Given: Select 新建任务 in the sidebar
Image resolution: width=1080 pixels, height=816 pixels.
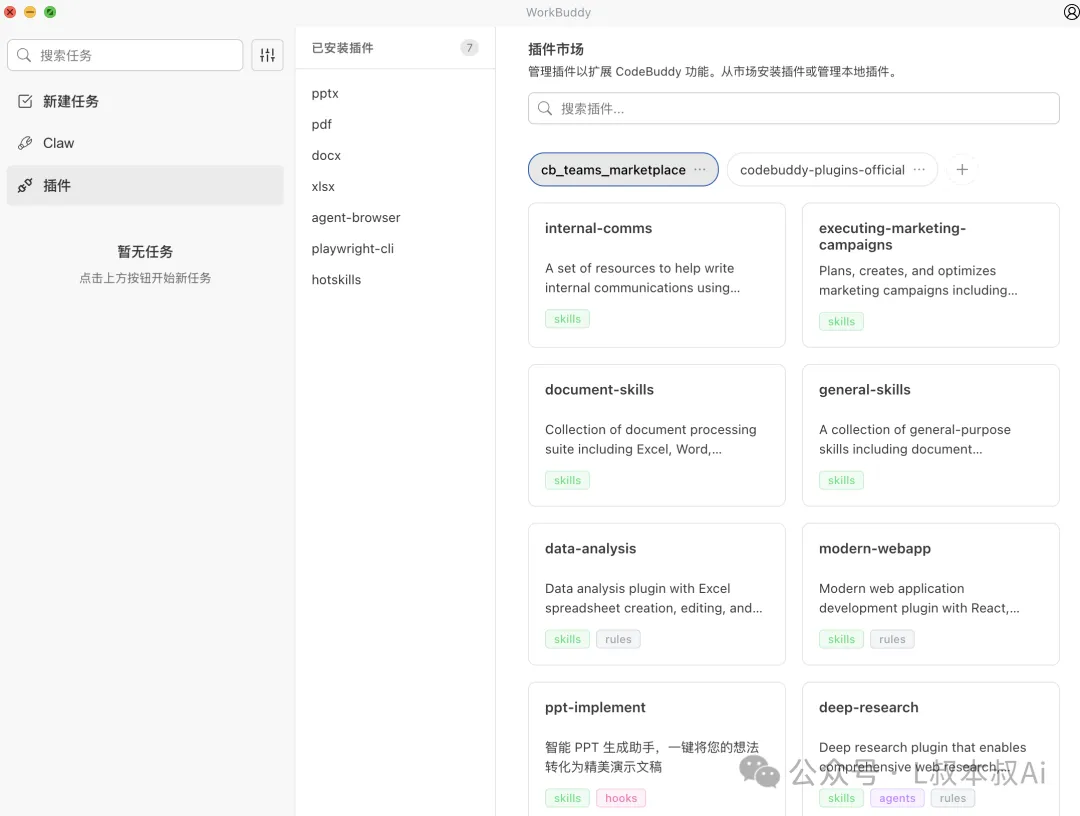Looking at the screenshot, I should tap(145, 101).
